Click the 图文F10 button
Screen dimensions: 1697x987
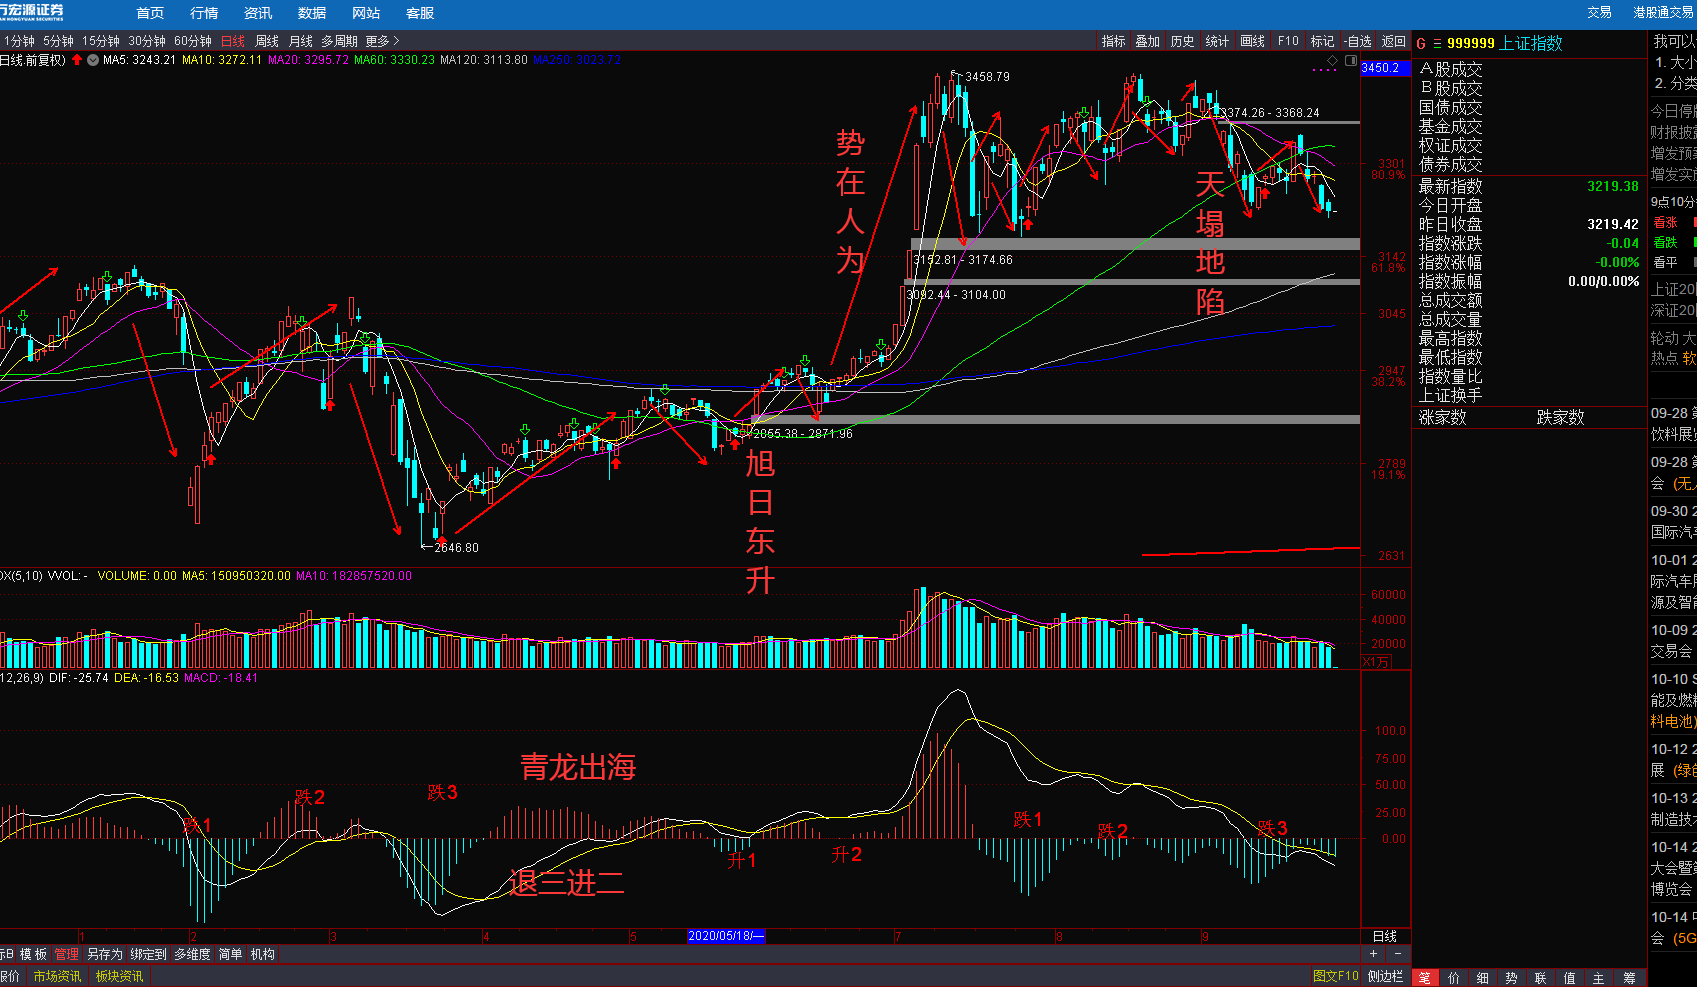coord(1335,976)
